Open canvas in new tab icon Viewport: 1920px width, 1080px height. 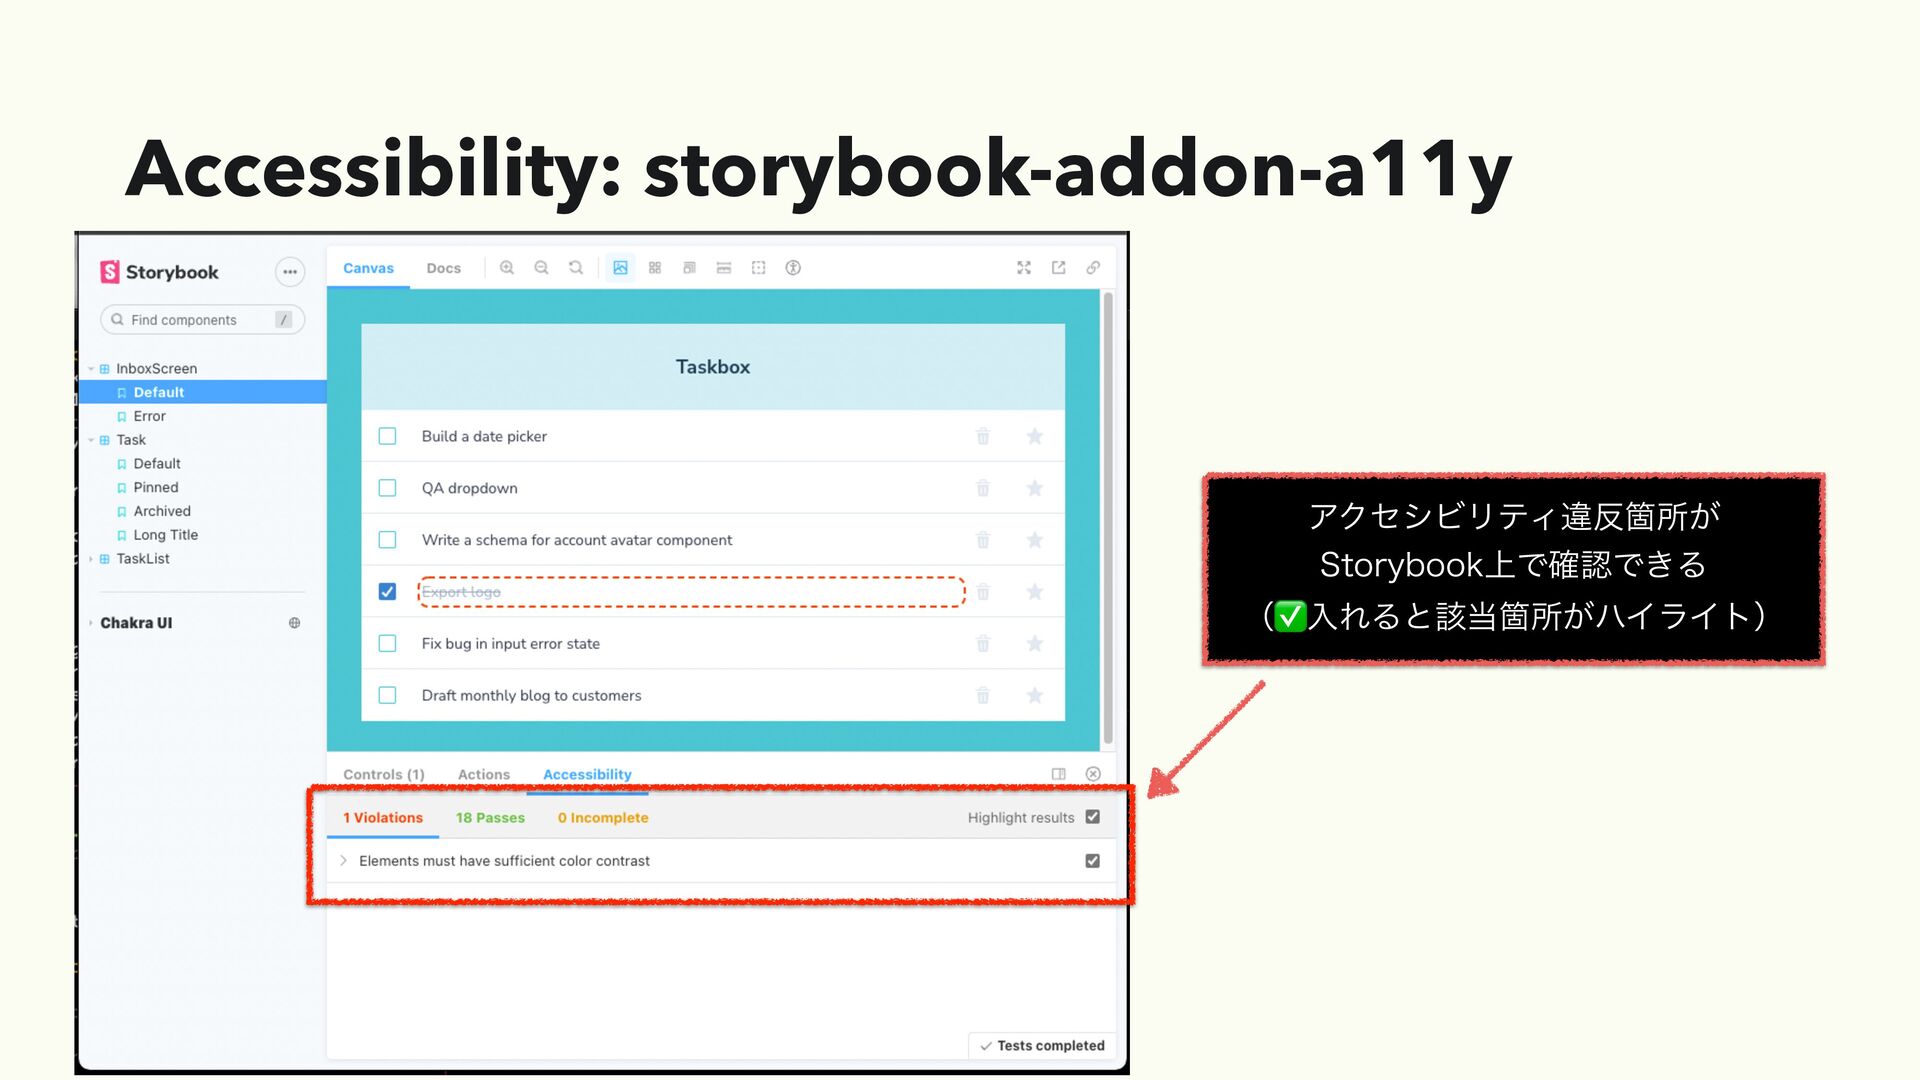[x=1058, y=268]
